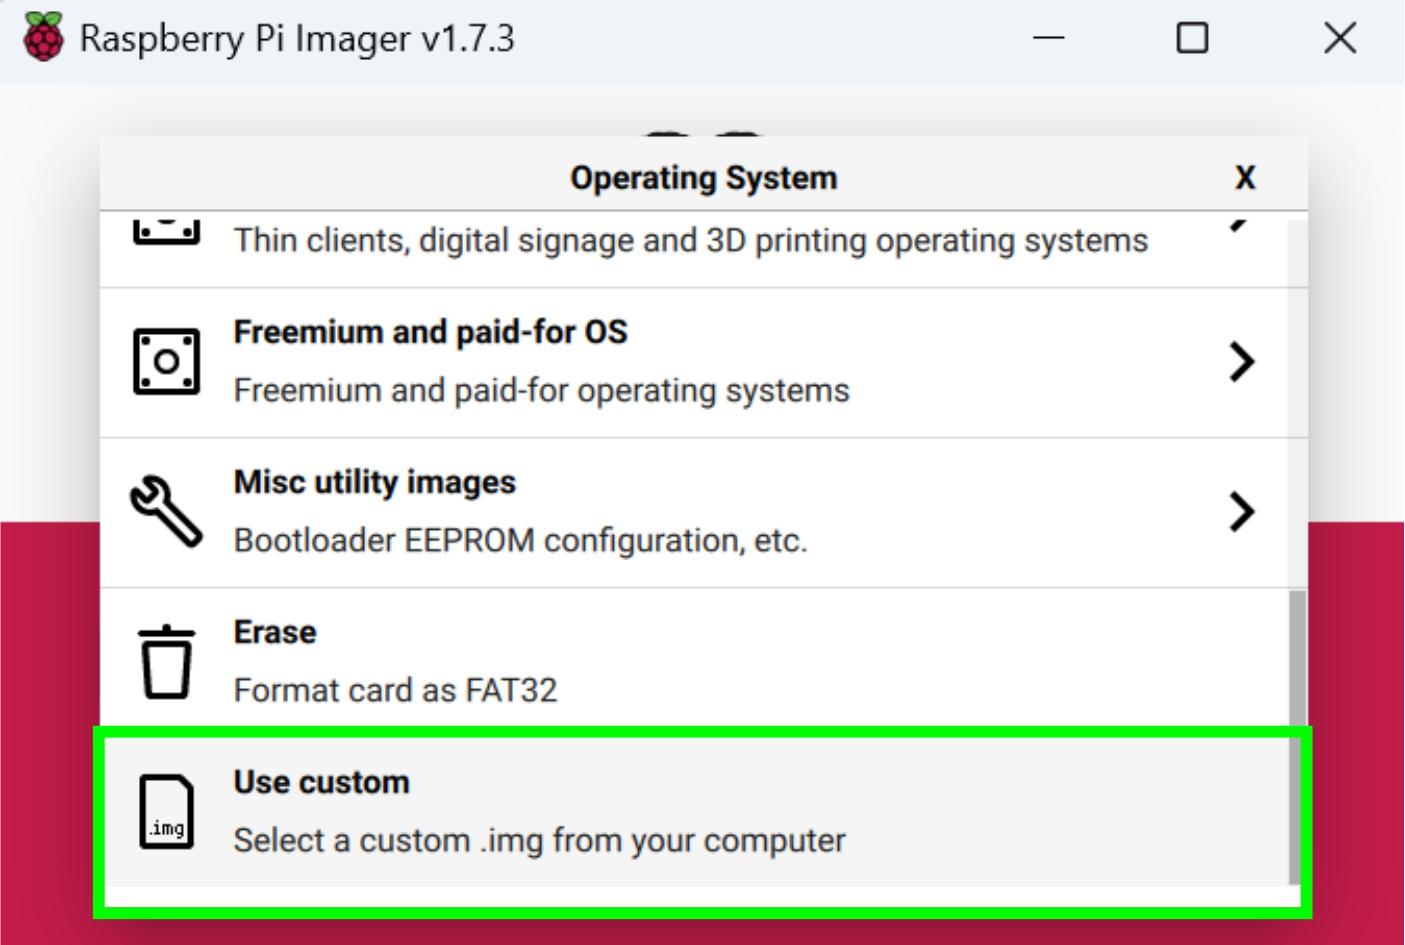Select the highlighted Use custom row
Viewport: 1405px width, 945px height.
pos(700,810)
